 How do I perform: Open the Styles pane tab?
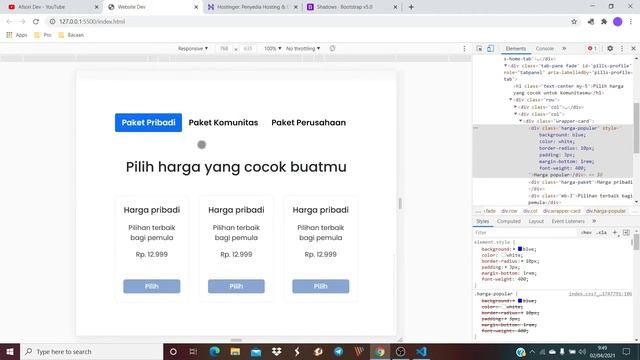(x=482, y=221)
